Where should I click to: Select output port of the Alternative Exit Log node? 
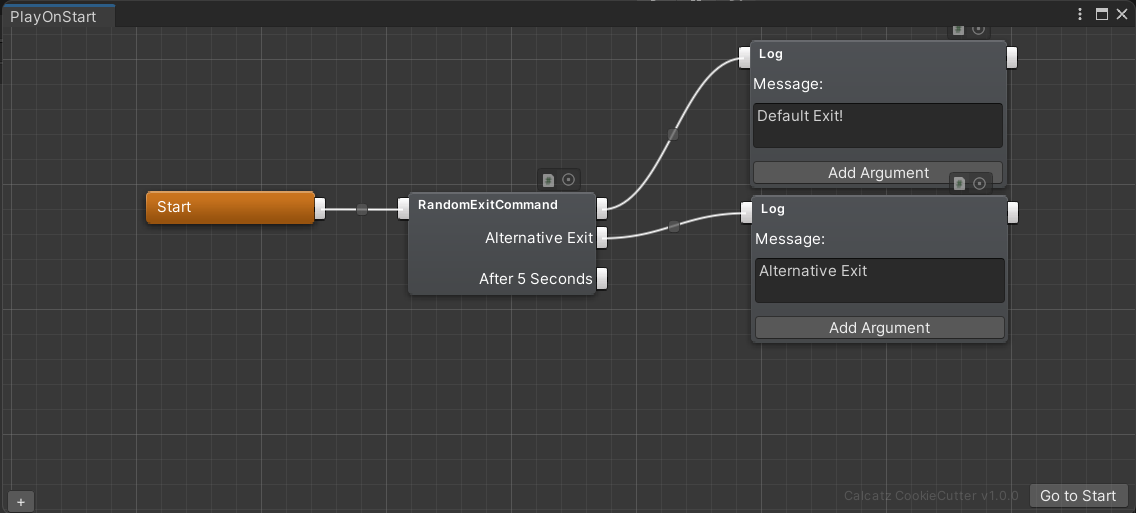[x=1013, y=212]
